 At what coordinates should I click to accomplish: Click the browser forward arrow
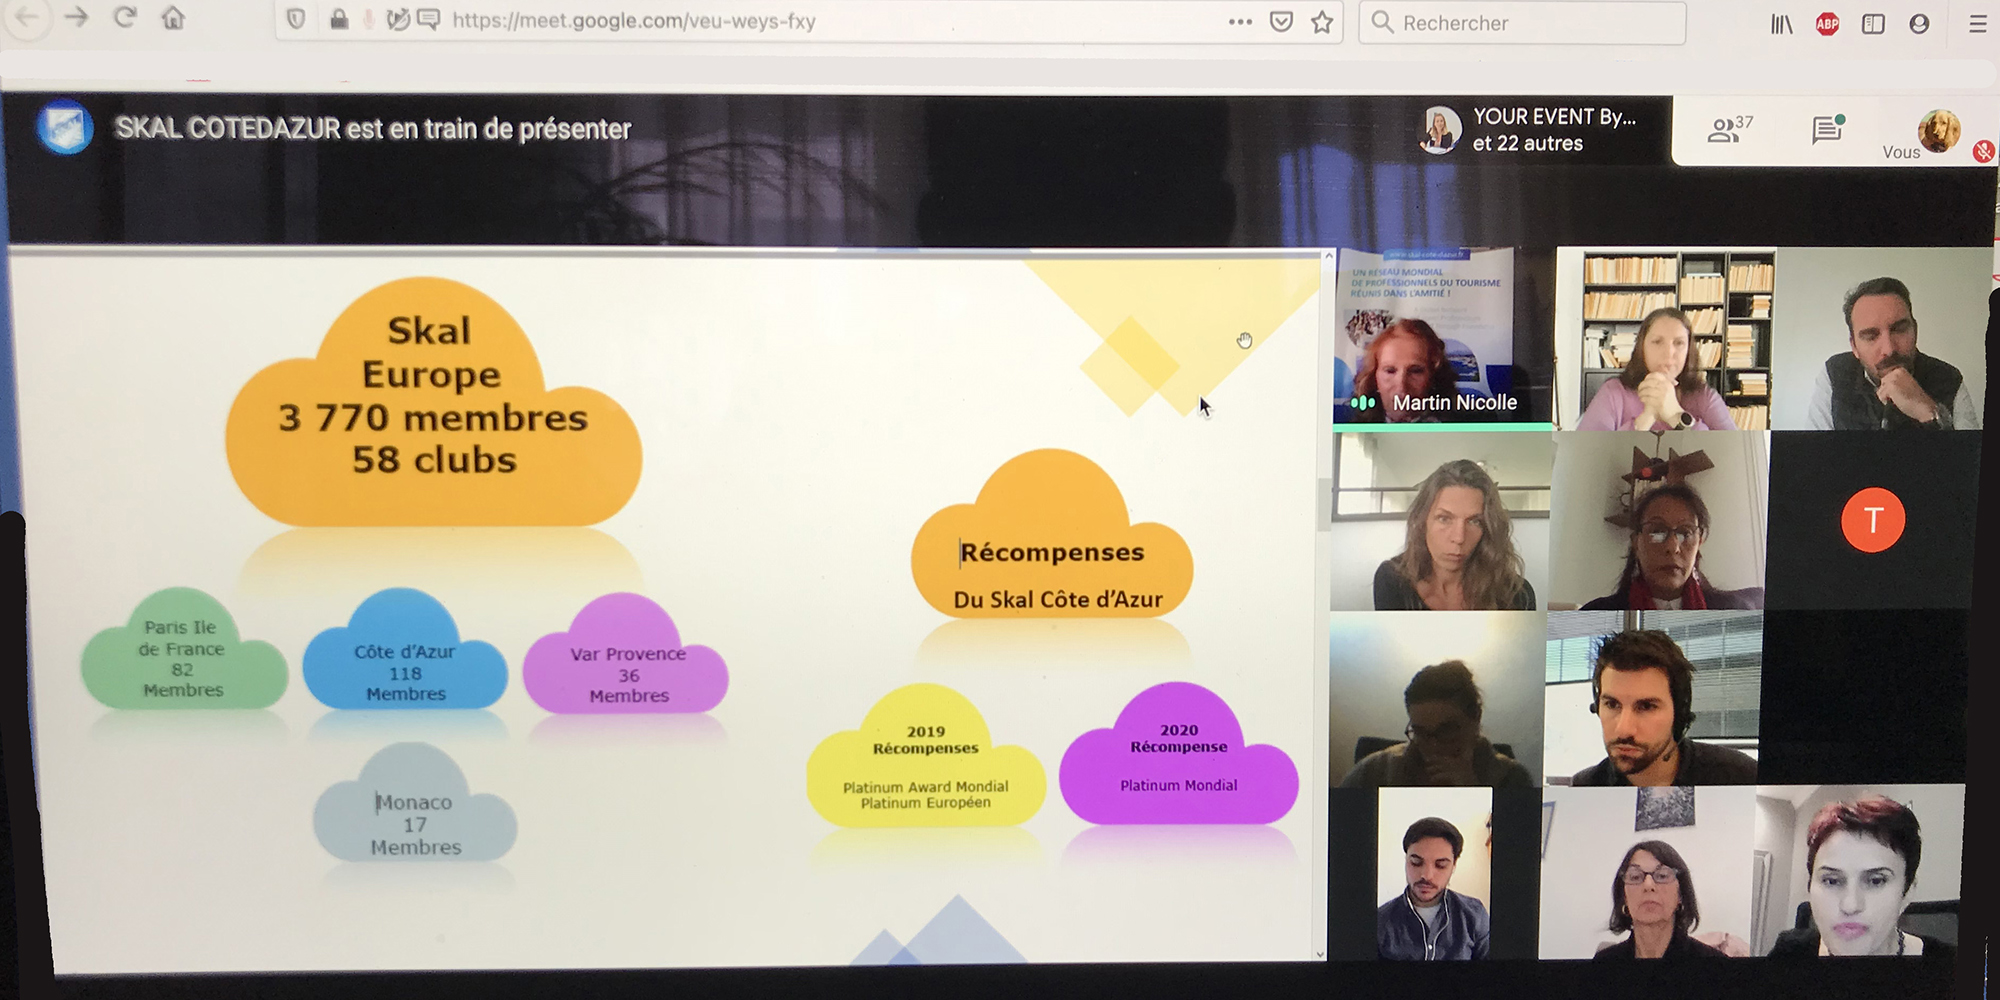tap(77, 17)
